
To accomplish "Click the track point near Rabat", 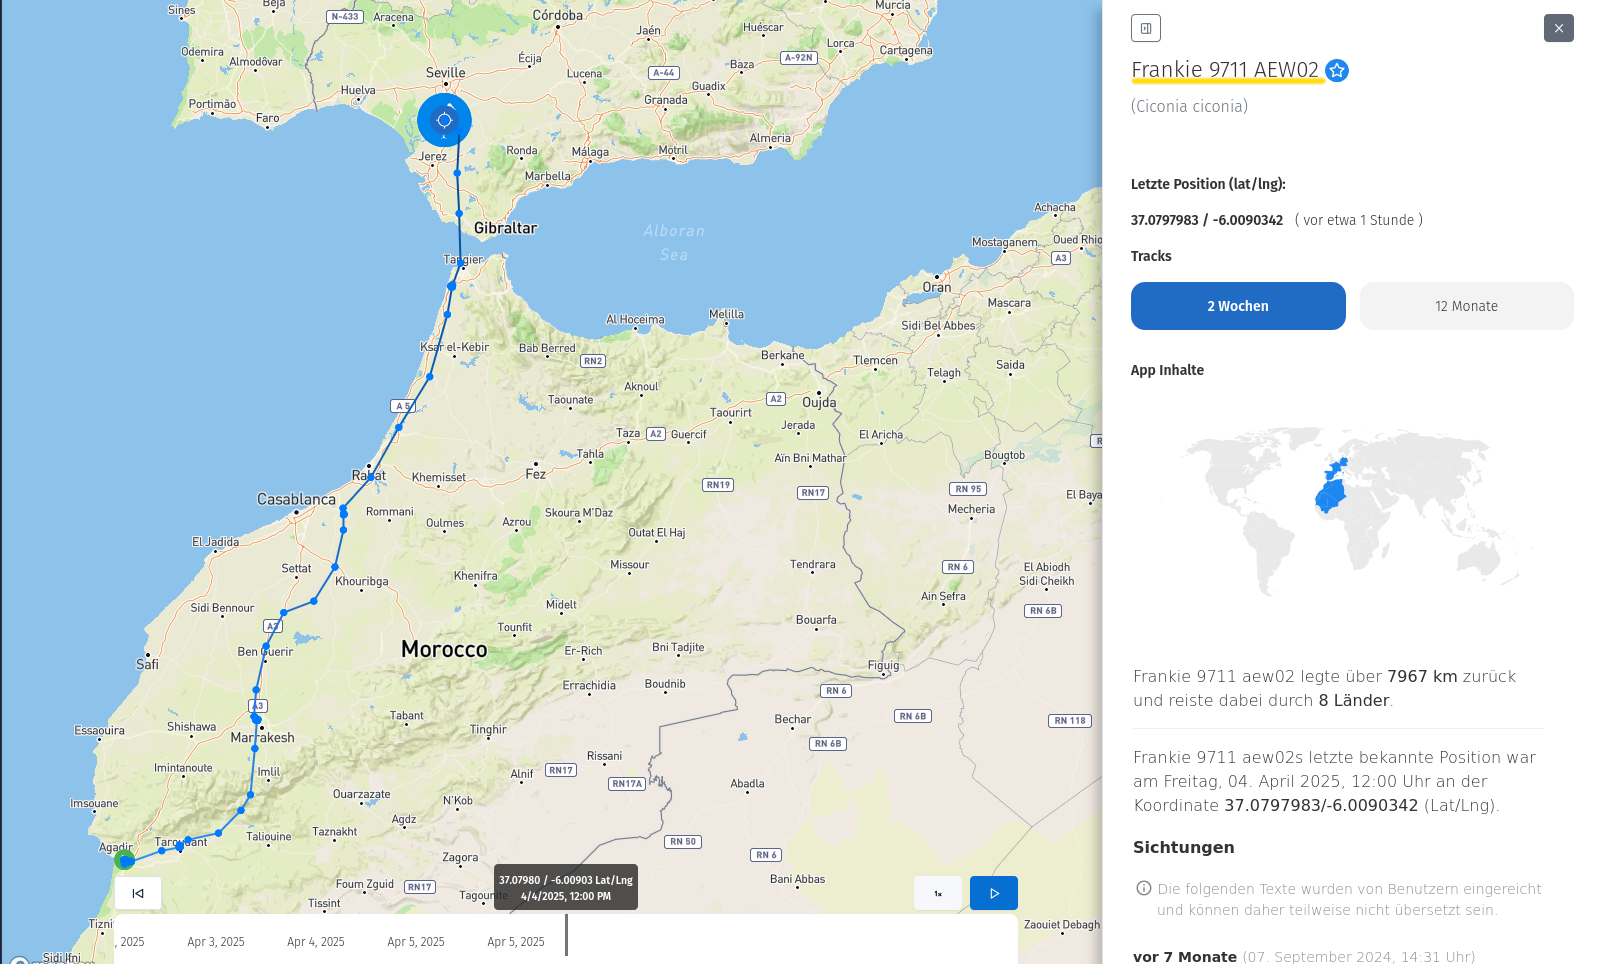I will [371, 477].
